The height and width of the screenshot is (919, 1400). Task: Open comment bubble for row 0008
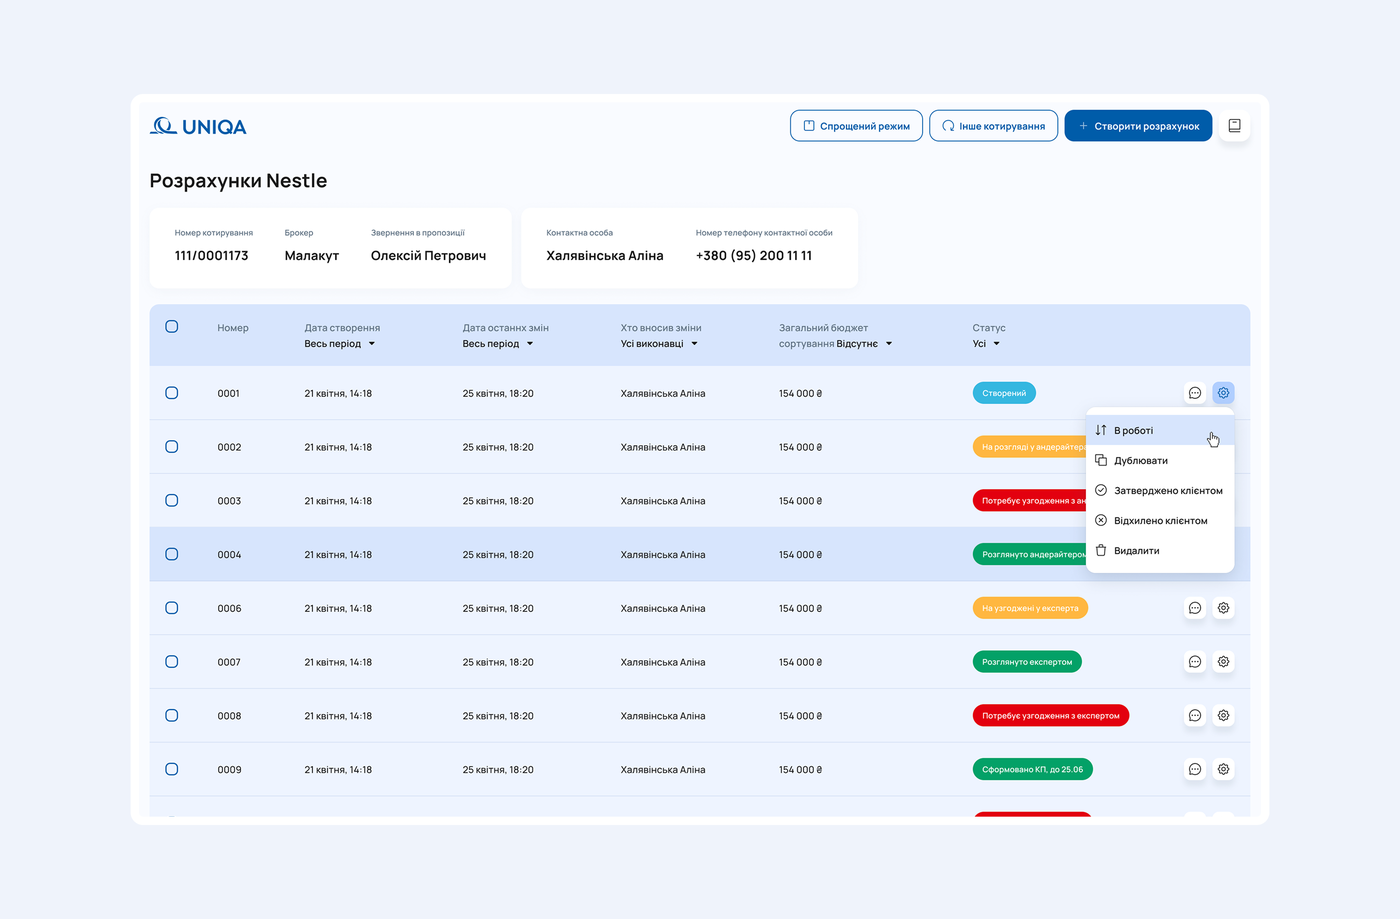tap(1194, 716)
